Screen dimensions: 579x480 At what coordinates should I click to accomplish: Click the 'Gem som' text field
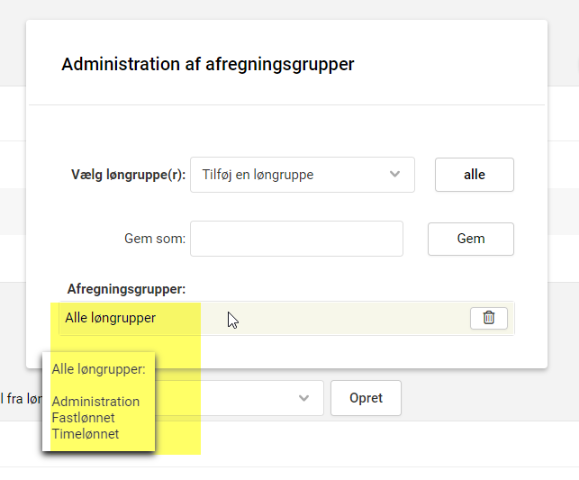tap(297, 239)
